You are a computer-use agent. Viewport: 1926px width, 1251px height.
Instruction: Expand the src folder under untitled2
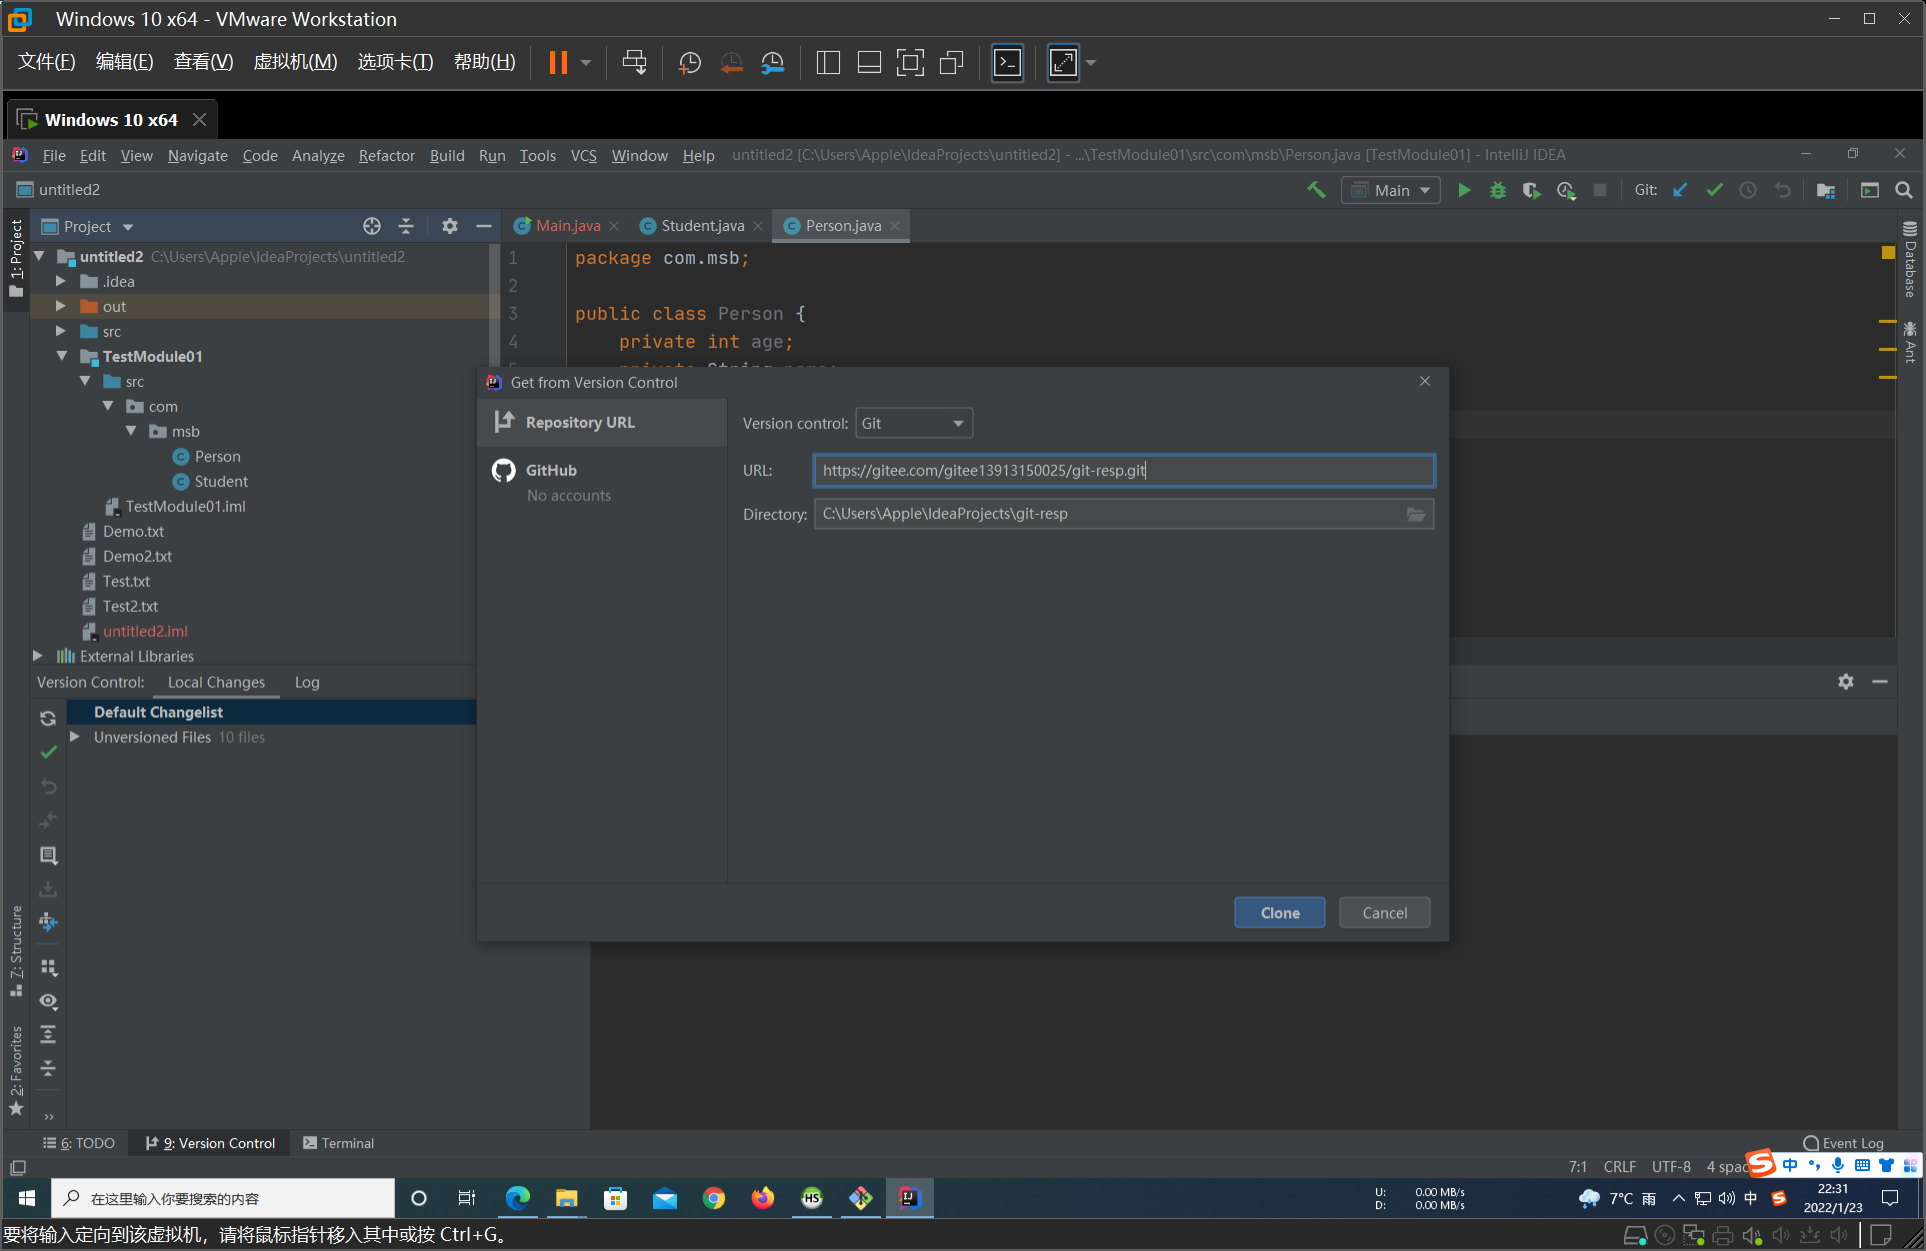coord(59,330)
